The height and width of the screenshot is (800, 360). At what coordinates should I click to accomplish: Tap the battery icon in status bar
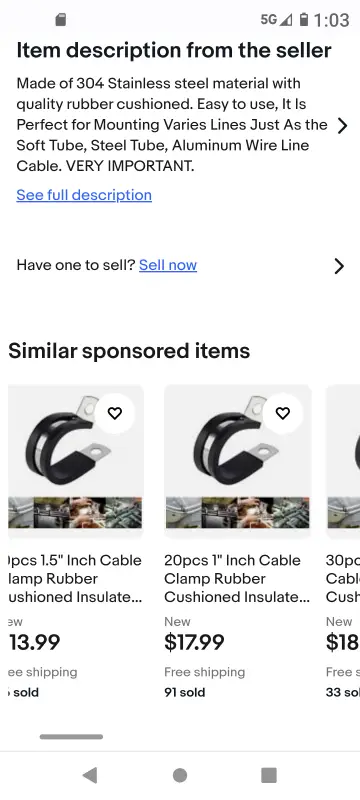pyautogui.click(x=304, y=20)
